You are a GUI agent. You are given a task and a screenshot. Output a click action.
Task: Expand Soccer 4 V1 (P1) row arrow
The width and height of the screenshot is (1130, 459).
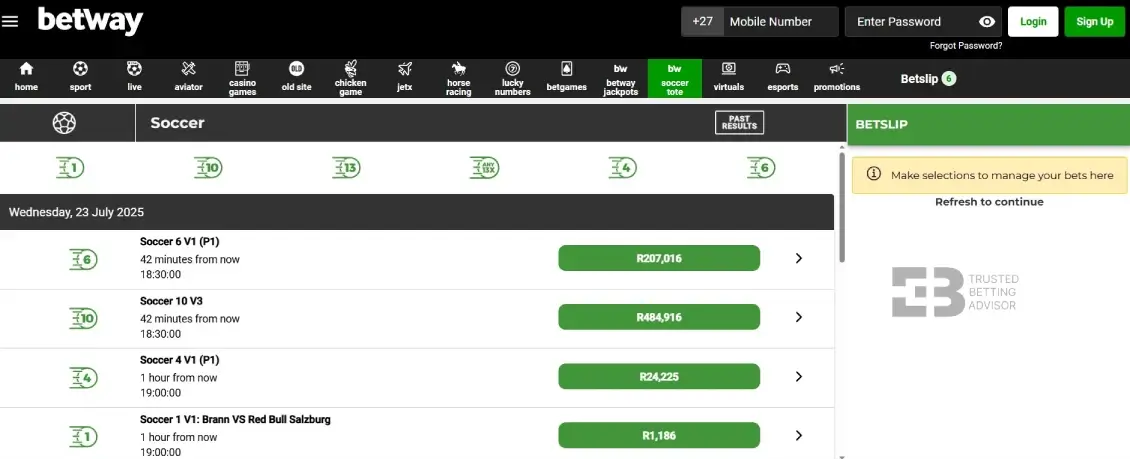point(798,376)
